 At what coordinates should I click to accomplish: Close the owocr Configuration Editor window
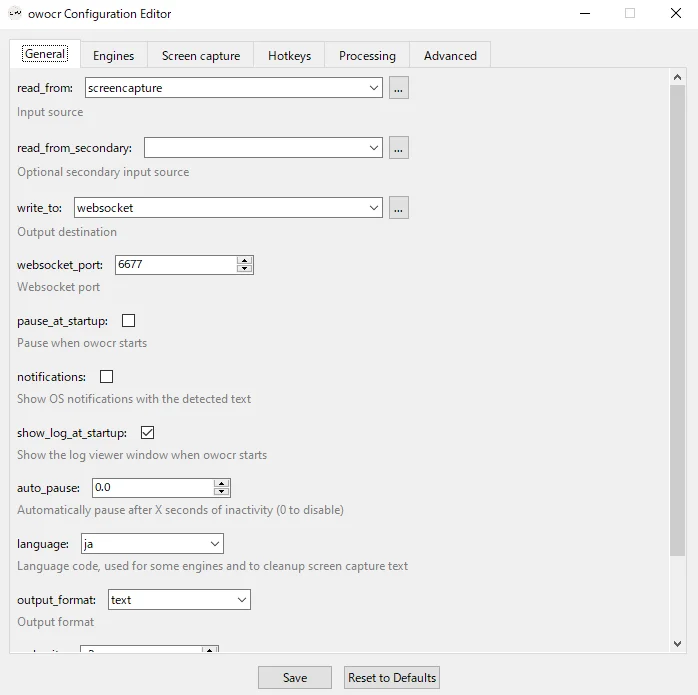click(676, 13)
